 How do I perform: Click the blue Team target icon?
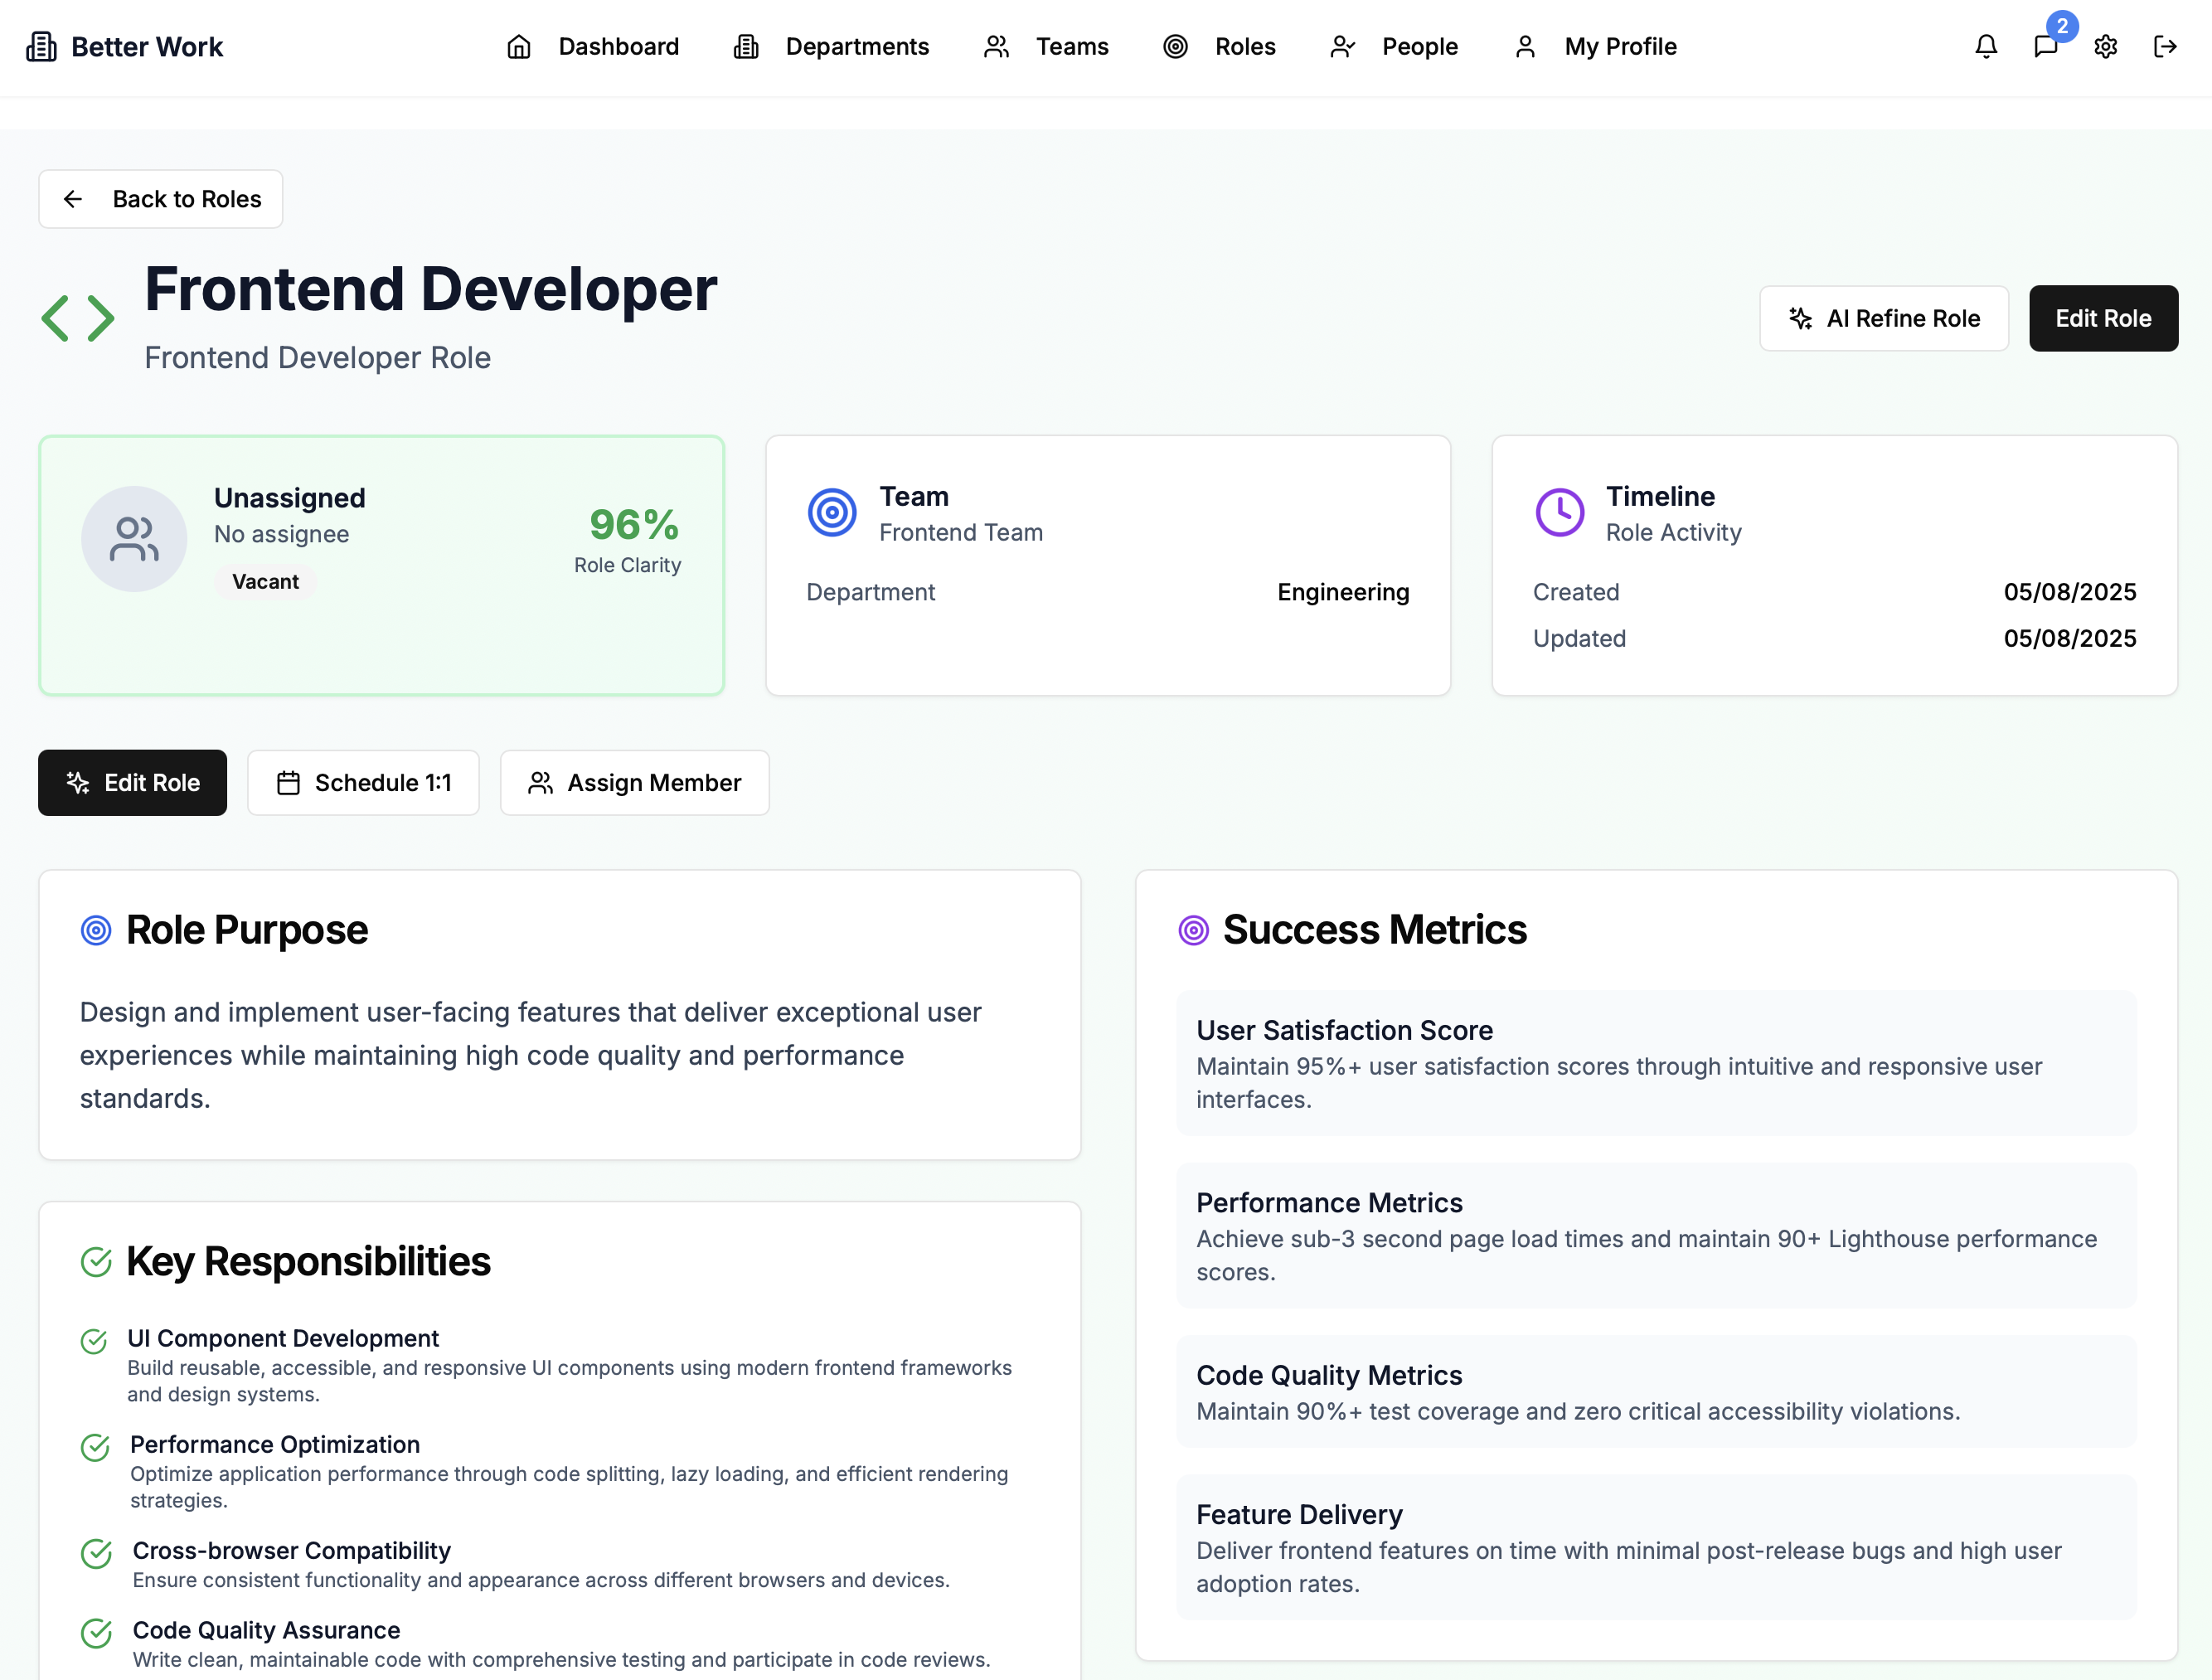click(832, 512)
